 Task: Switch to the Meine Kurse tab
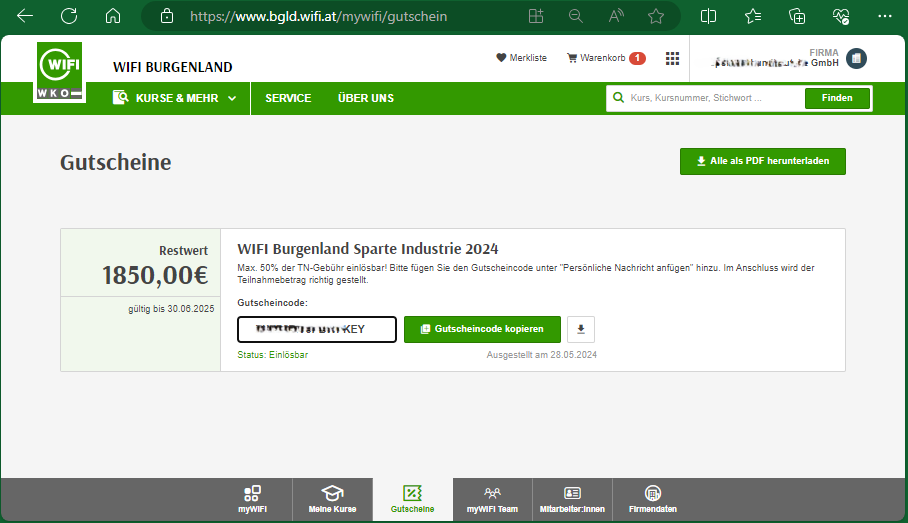coord(332,499)
